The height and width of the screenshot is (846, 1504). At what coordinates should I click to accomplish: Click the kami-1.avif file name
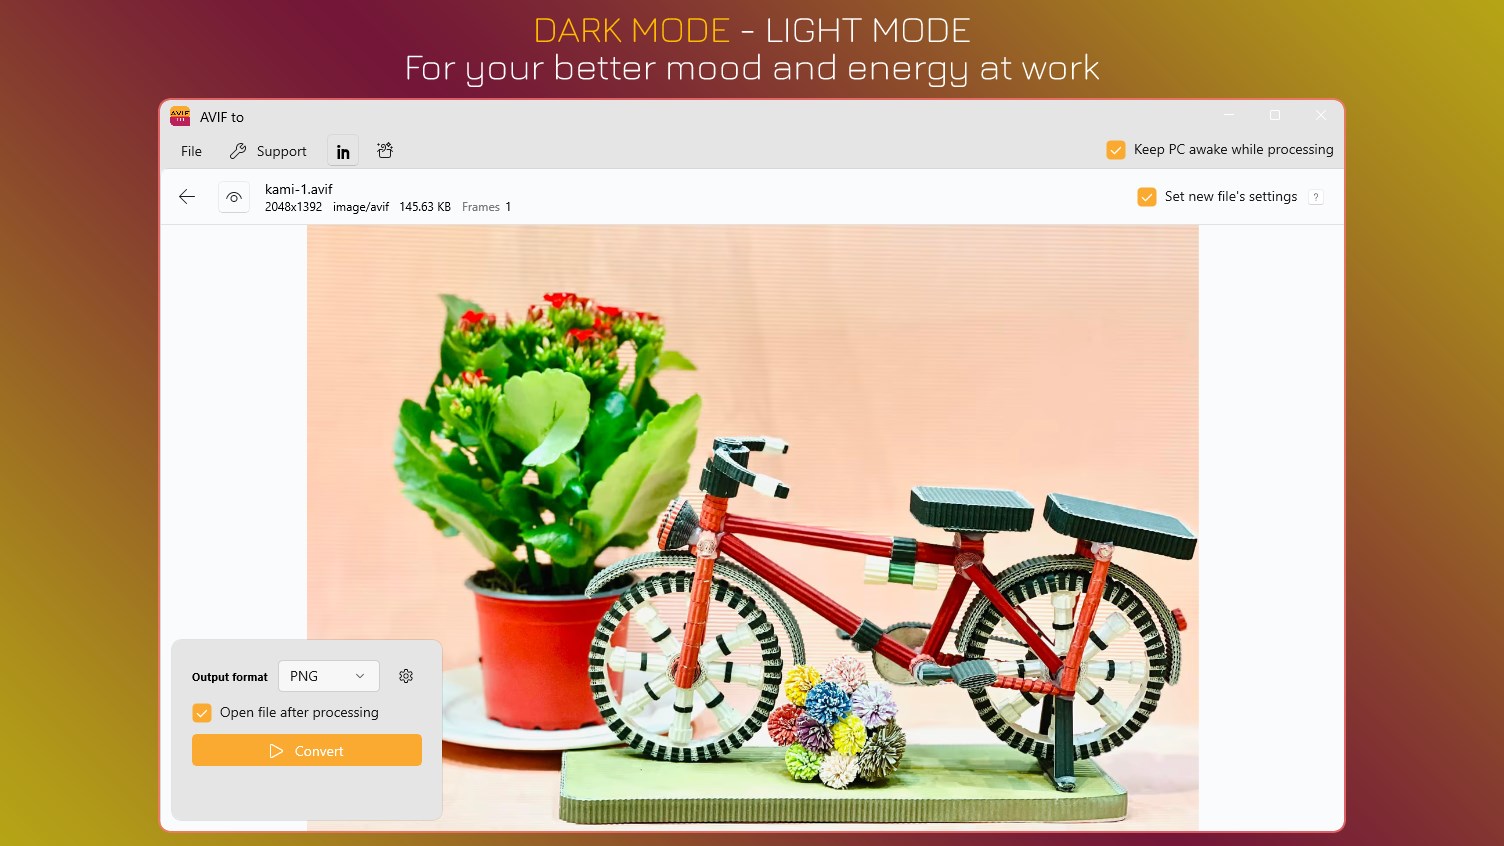(x=299, y=189)
